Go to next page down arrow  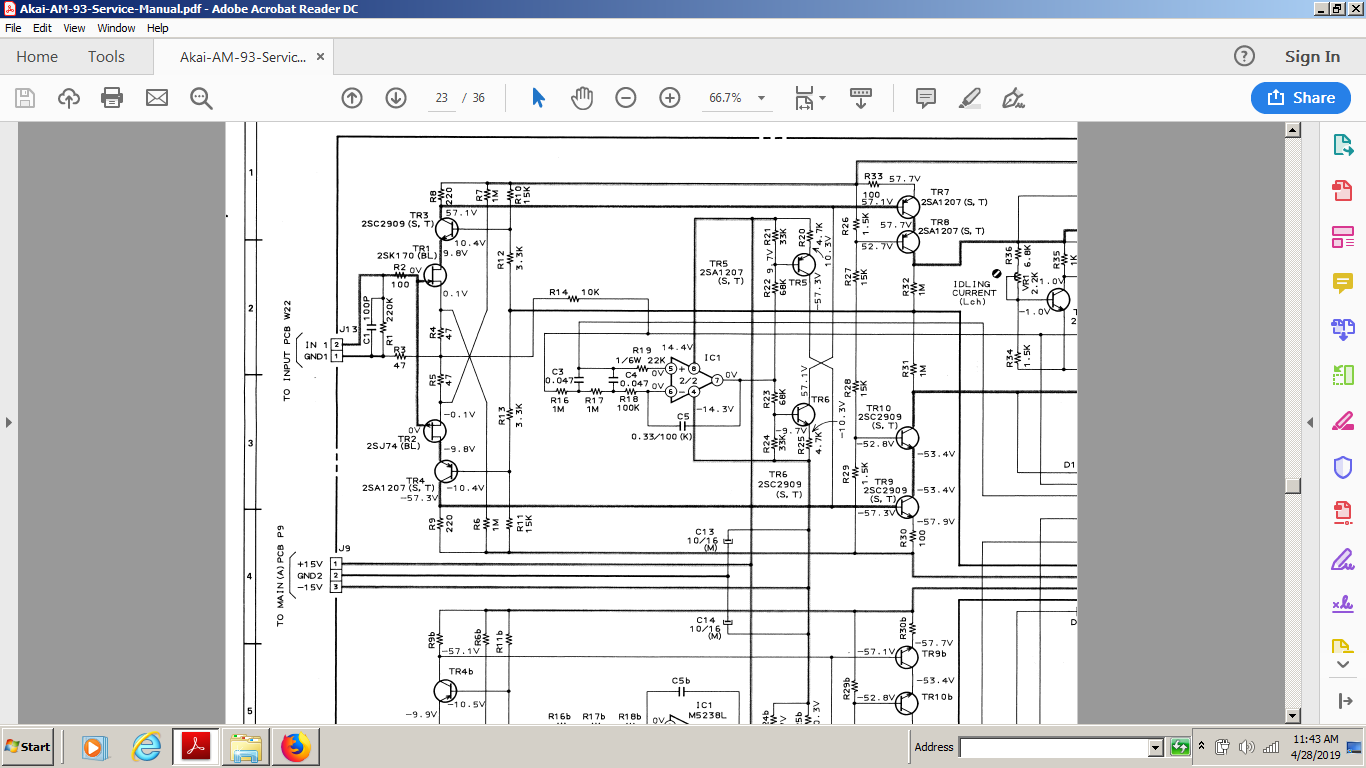click(x=396, y=98)
